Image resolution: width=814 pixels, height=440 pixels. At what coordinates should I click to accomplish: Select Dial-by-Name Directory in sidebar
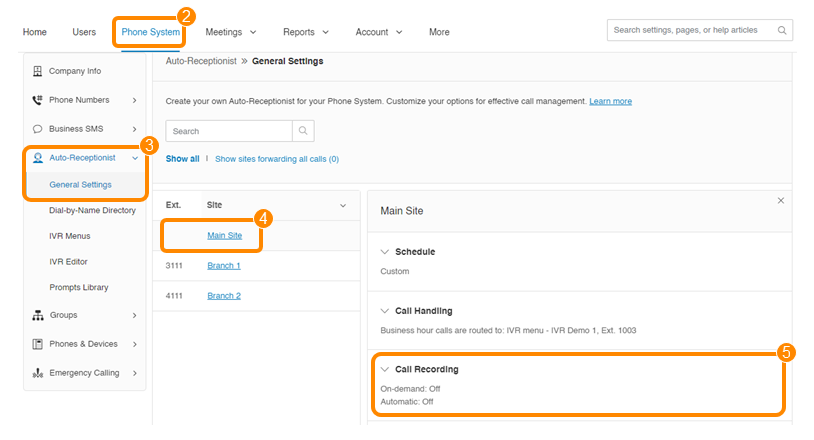[x=92, y=210]
